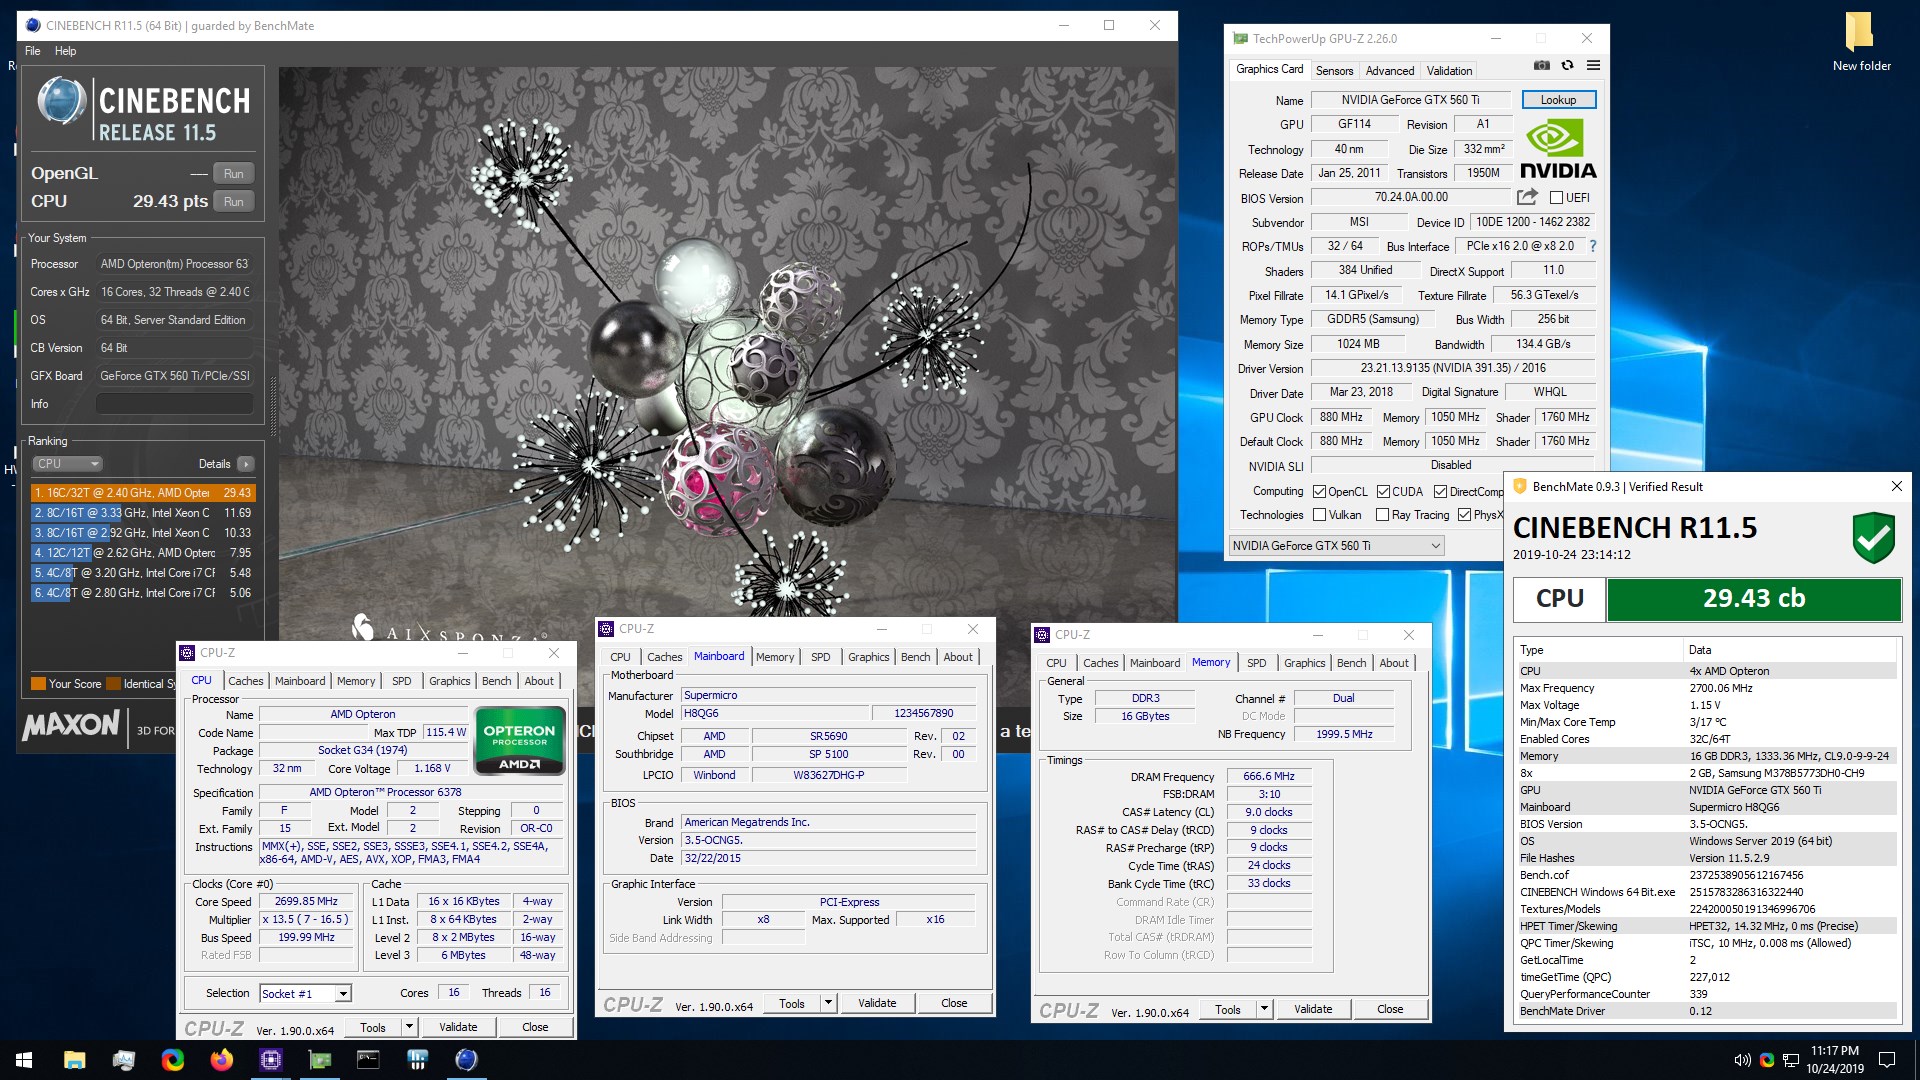This screenshot has height=1080, width=1920.
Task: Toggle the UEFI checkbox in GPU-Z
Action: coord(1556,198)
